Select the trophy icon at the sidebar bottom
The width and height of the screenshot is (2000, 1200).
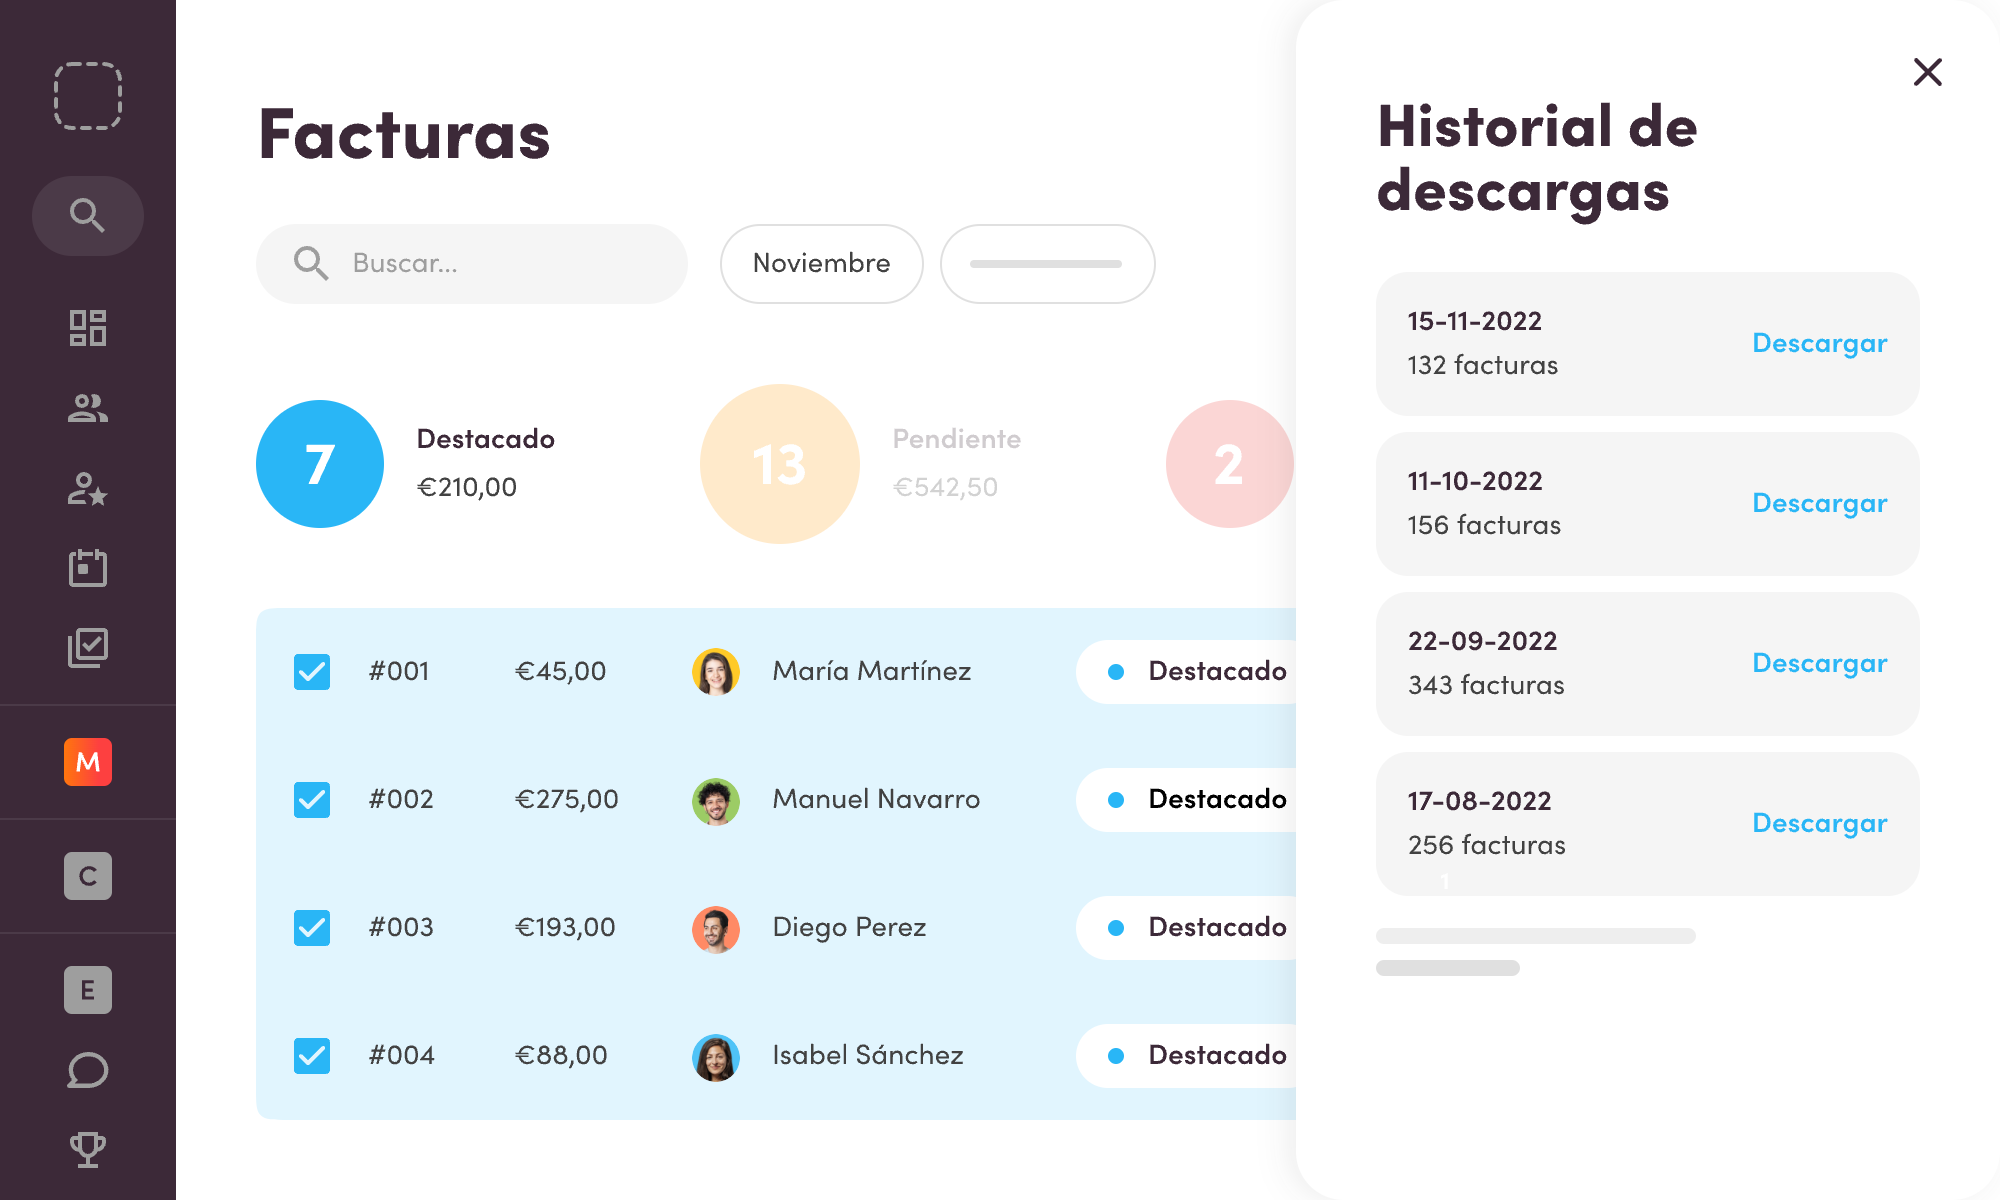(x=88, y=1148)
